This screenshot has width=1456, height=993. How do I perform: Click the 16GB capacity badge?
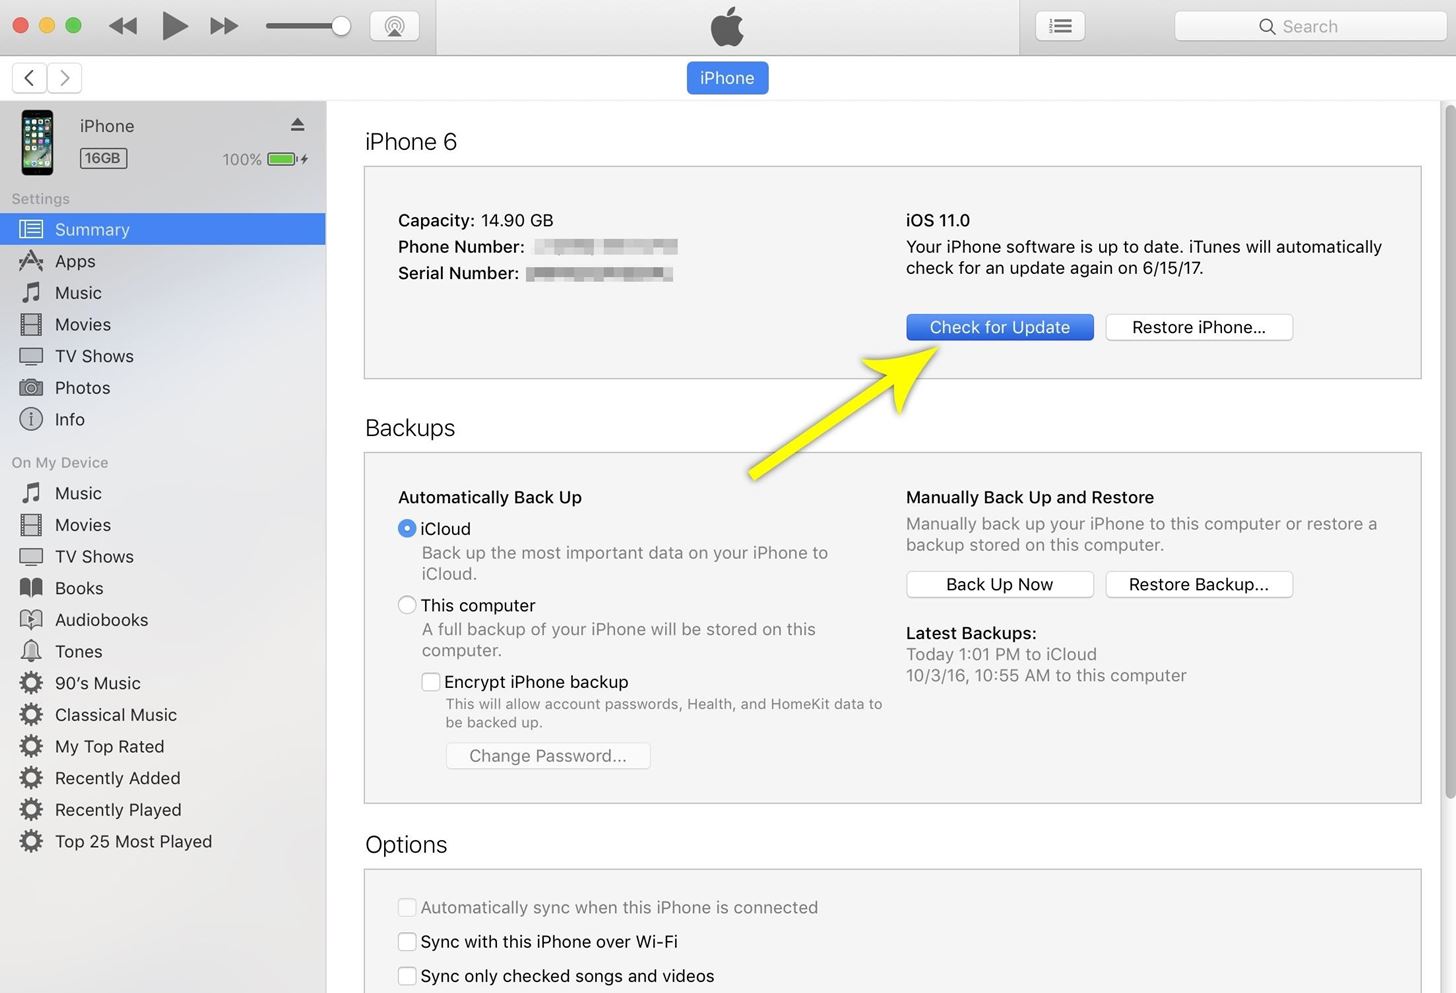[103, 158]
